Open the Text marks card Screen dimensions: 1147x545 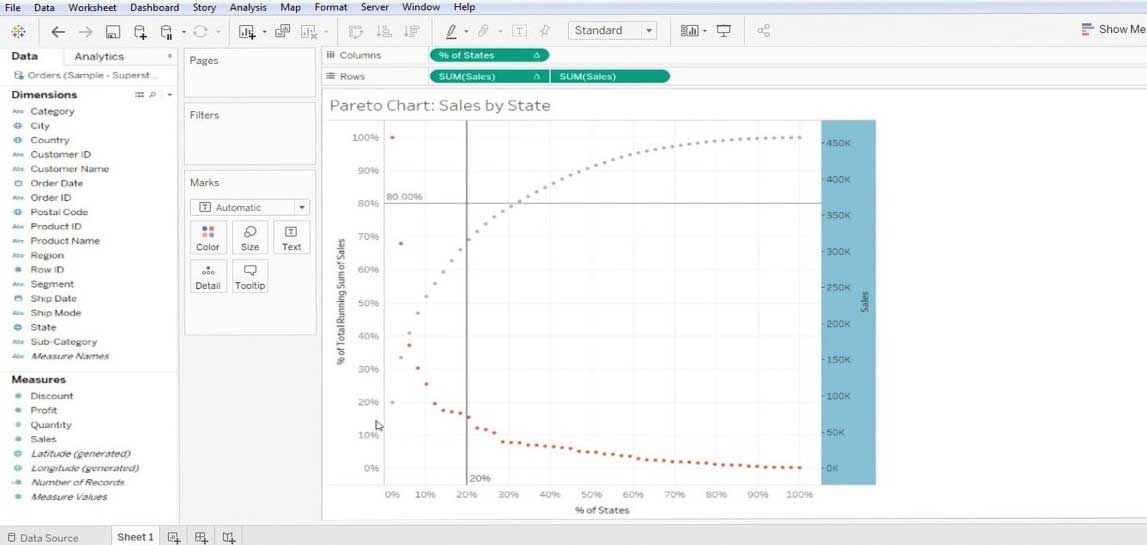(291, 238)
